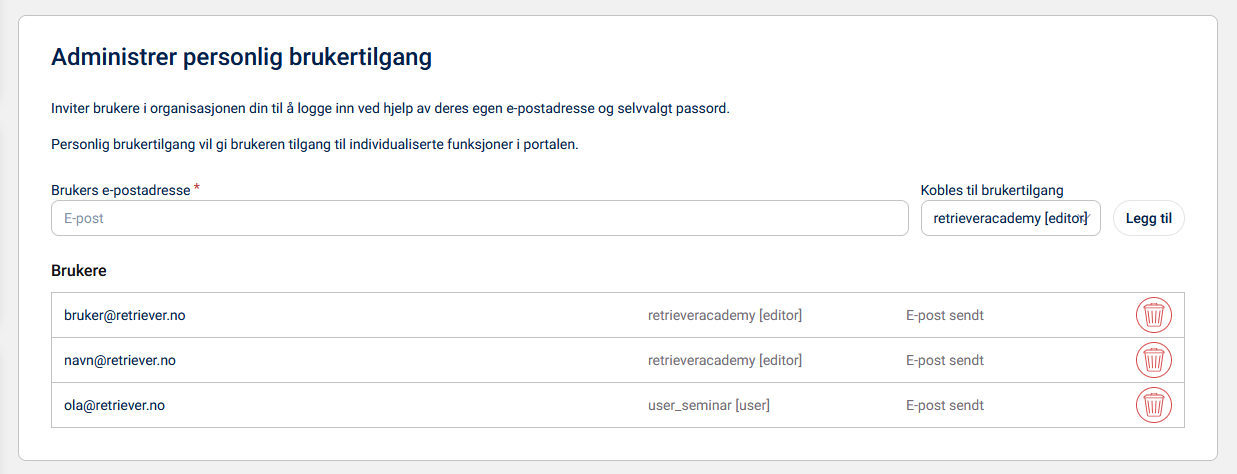Click the Brukere section heading
This screenshot has height=474, width=1237.
[x=79, y=270]
